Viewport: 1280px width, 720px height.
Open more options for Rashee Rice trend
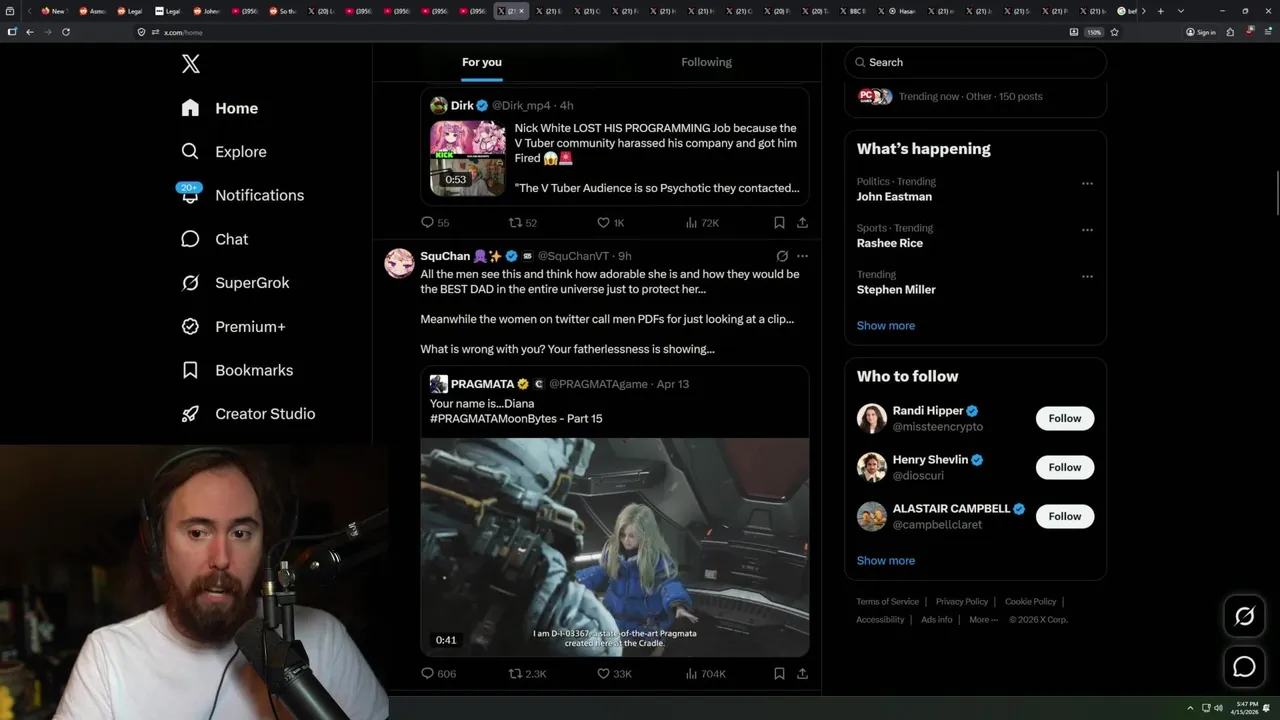coord(1087,229)
